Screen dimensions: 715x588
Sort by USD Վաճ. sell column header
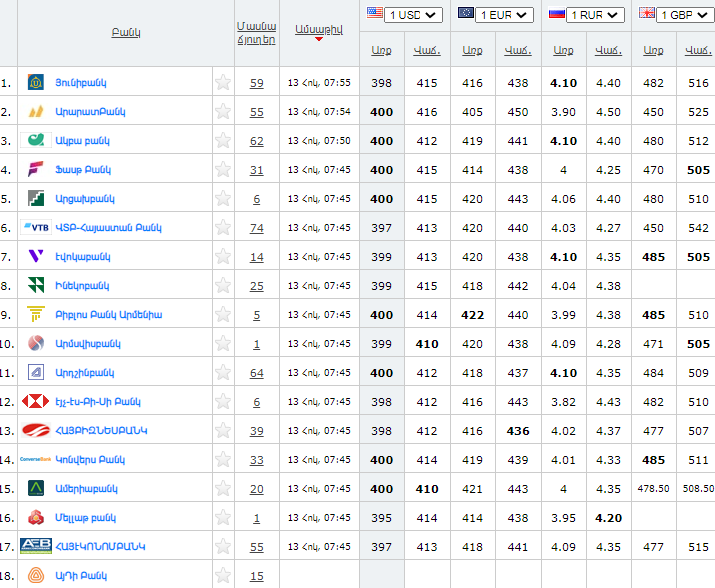pyautogui.click(x=427, y=50)
